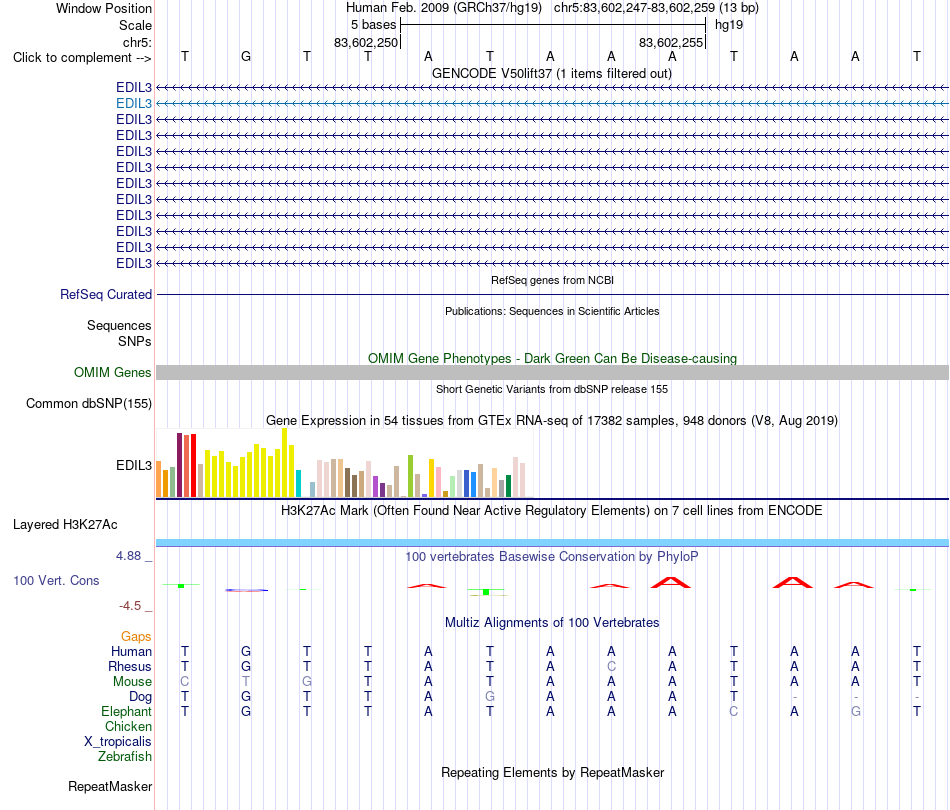The width and height of the screenshot is (950, 810).
Task: Open the GENCODE V50lift37 track title
Action: click(x=552, y=73)
